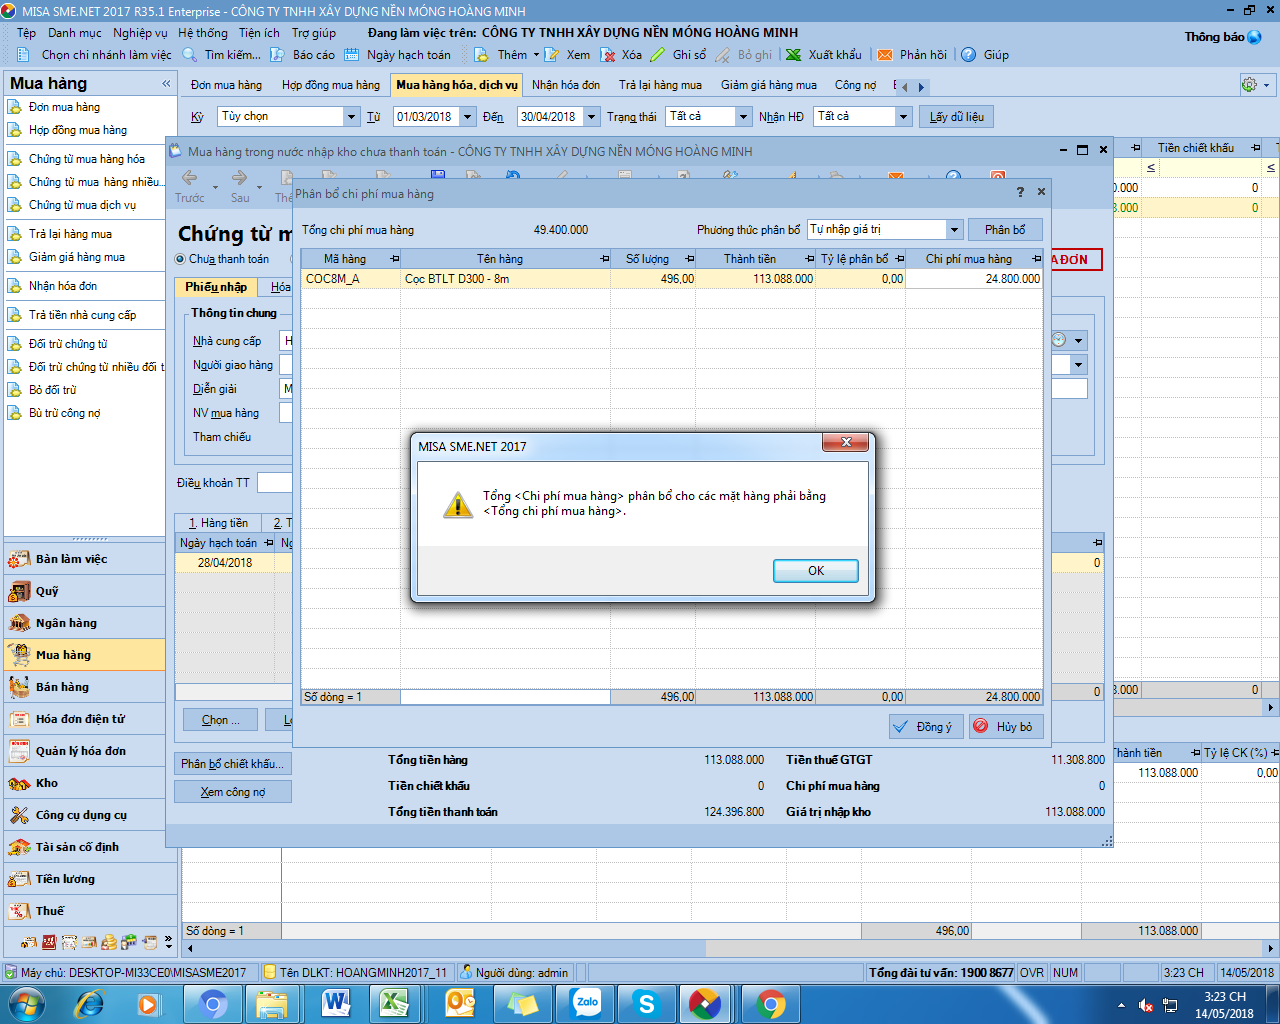Open the Quản lý hóa đơn module
Screen dimensions: 1280x1024
[x=85, y=751]
